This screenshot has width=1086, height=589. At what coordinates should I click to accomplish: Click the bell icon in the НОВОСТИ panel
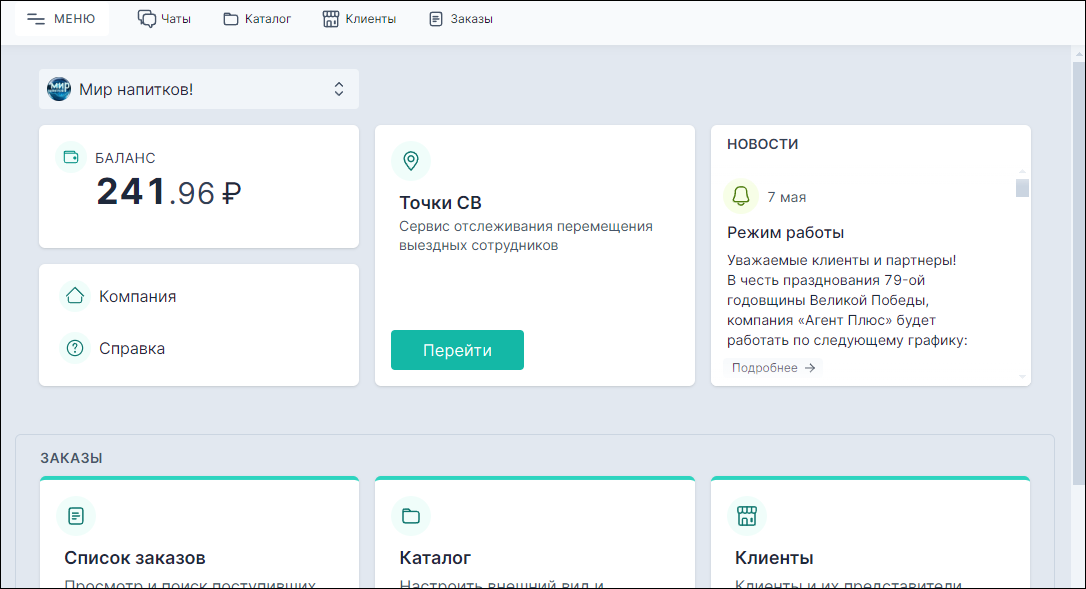click(741, 196)
